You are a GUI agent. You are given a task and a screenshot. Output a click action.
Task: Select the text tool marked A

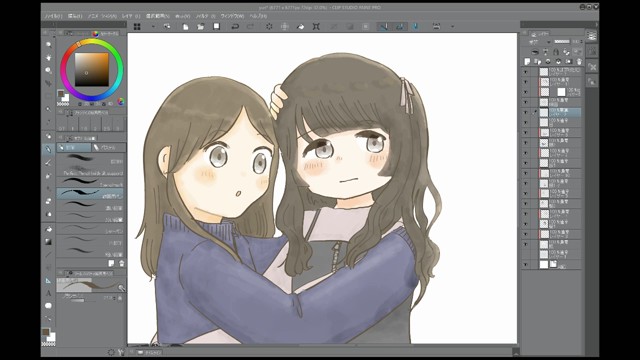[48, 293]
